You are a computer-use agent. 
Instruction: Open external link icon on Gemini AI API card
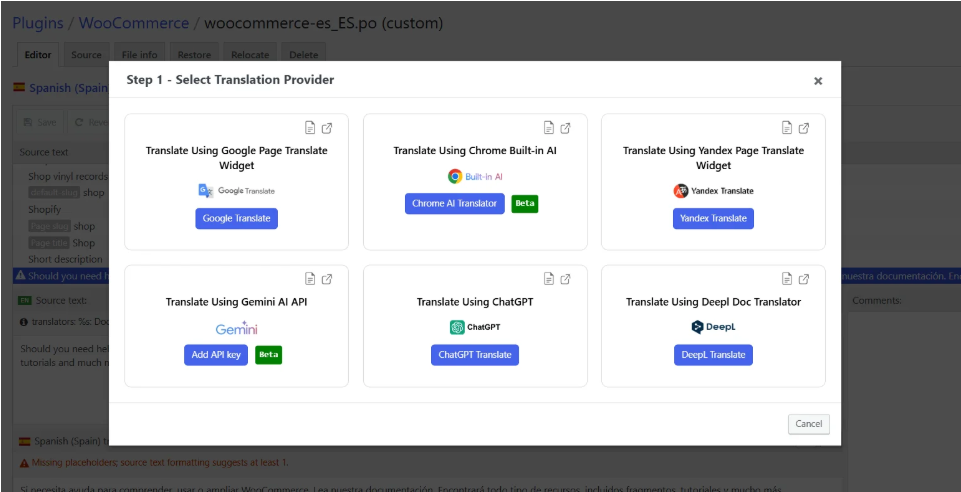click(327, 279)
